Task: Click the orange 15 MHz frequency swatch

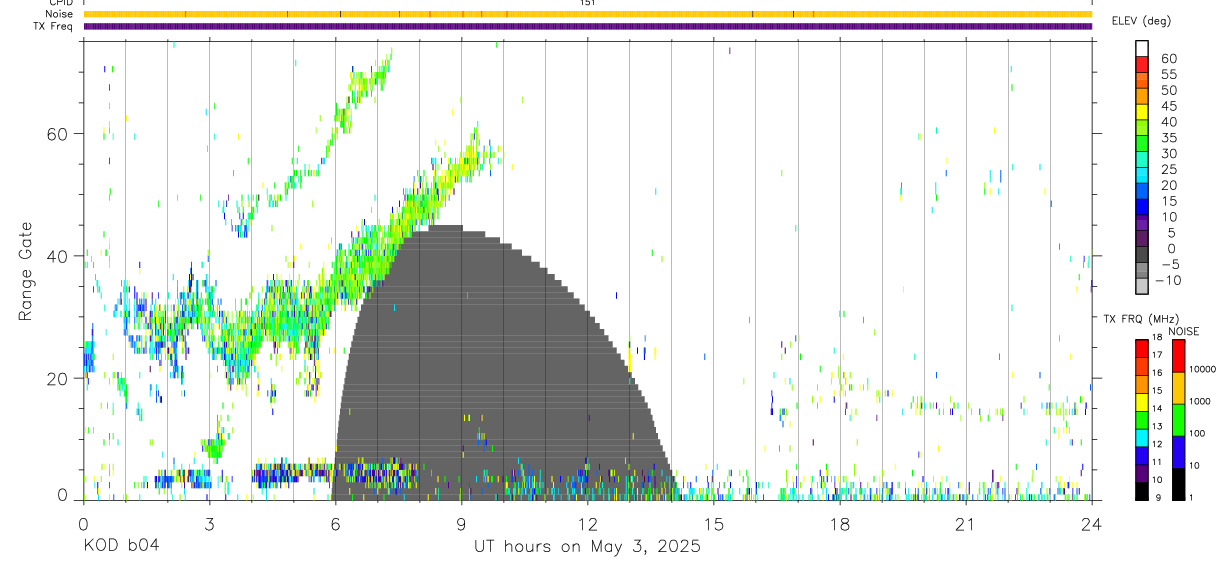Action: pos(1140,384)
